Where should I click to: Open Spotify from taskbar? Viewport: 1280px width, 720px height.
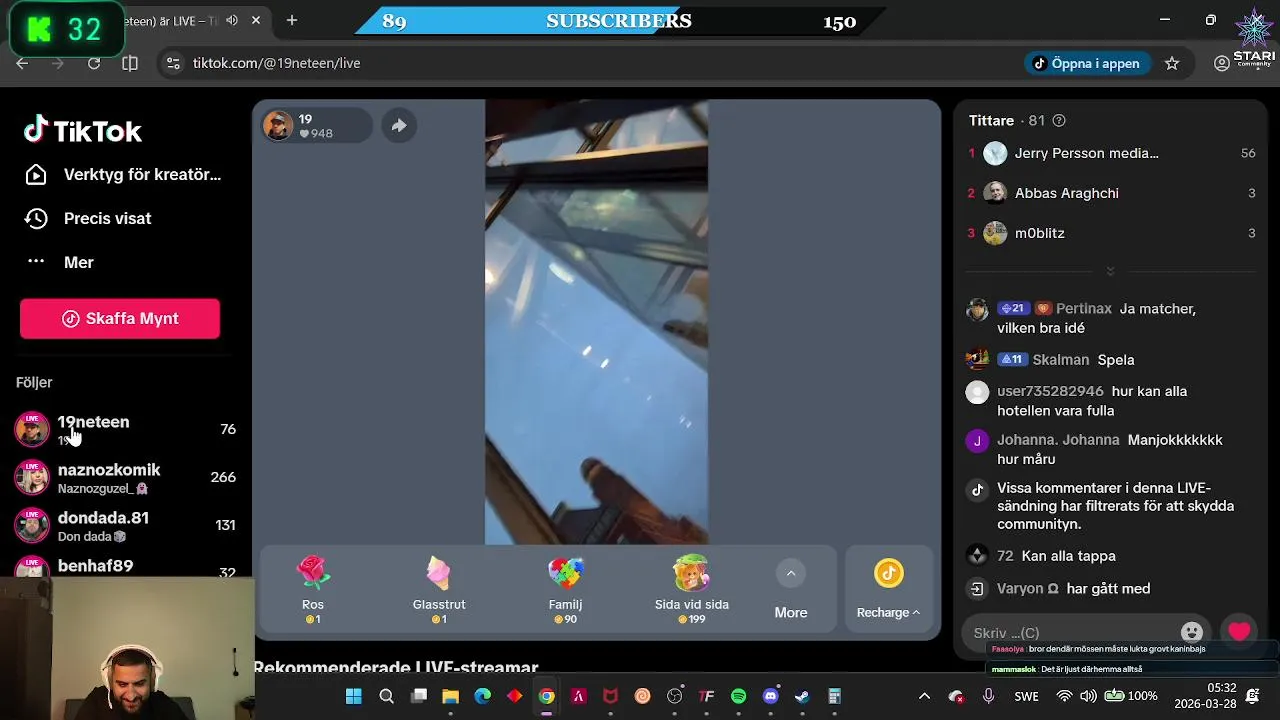(738, 696)
